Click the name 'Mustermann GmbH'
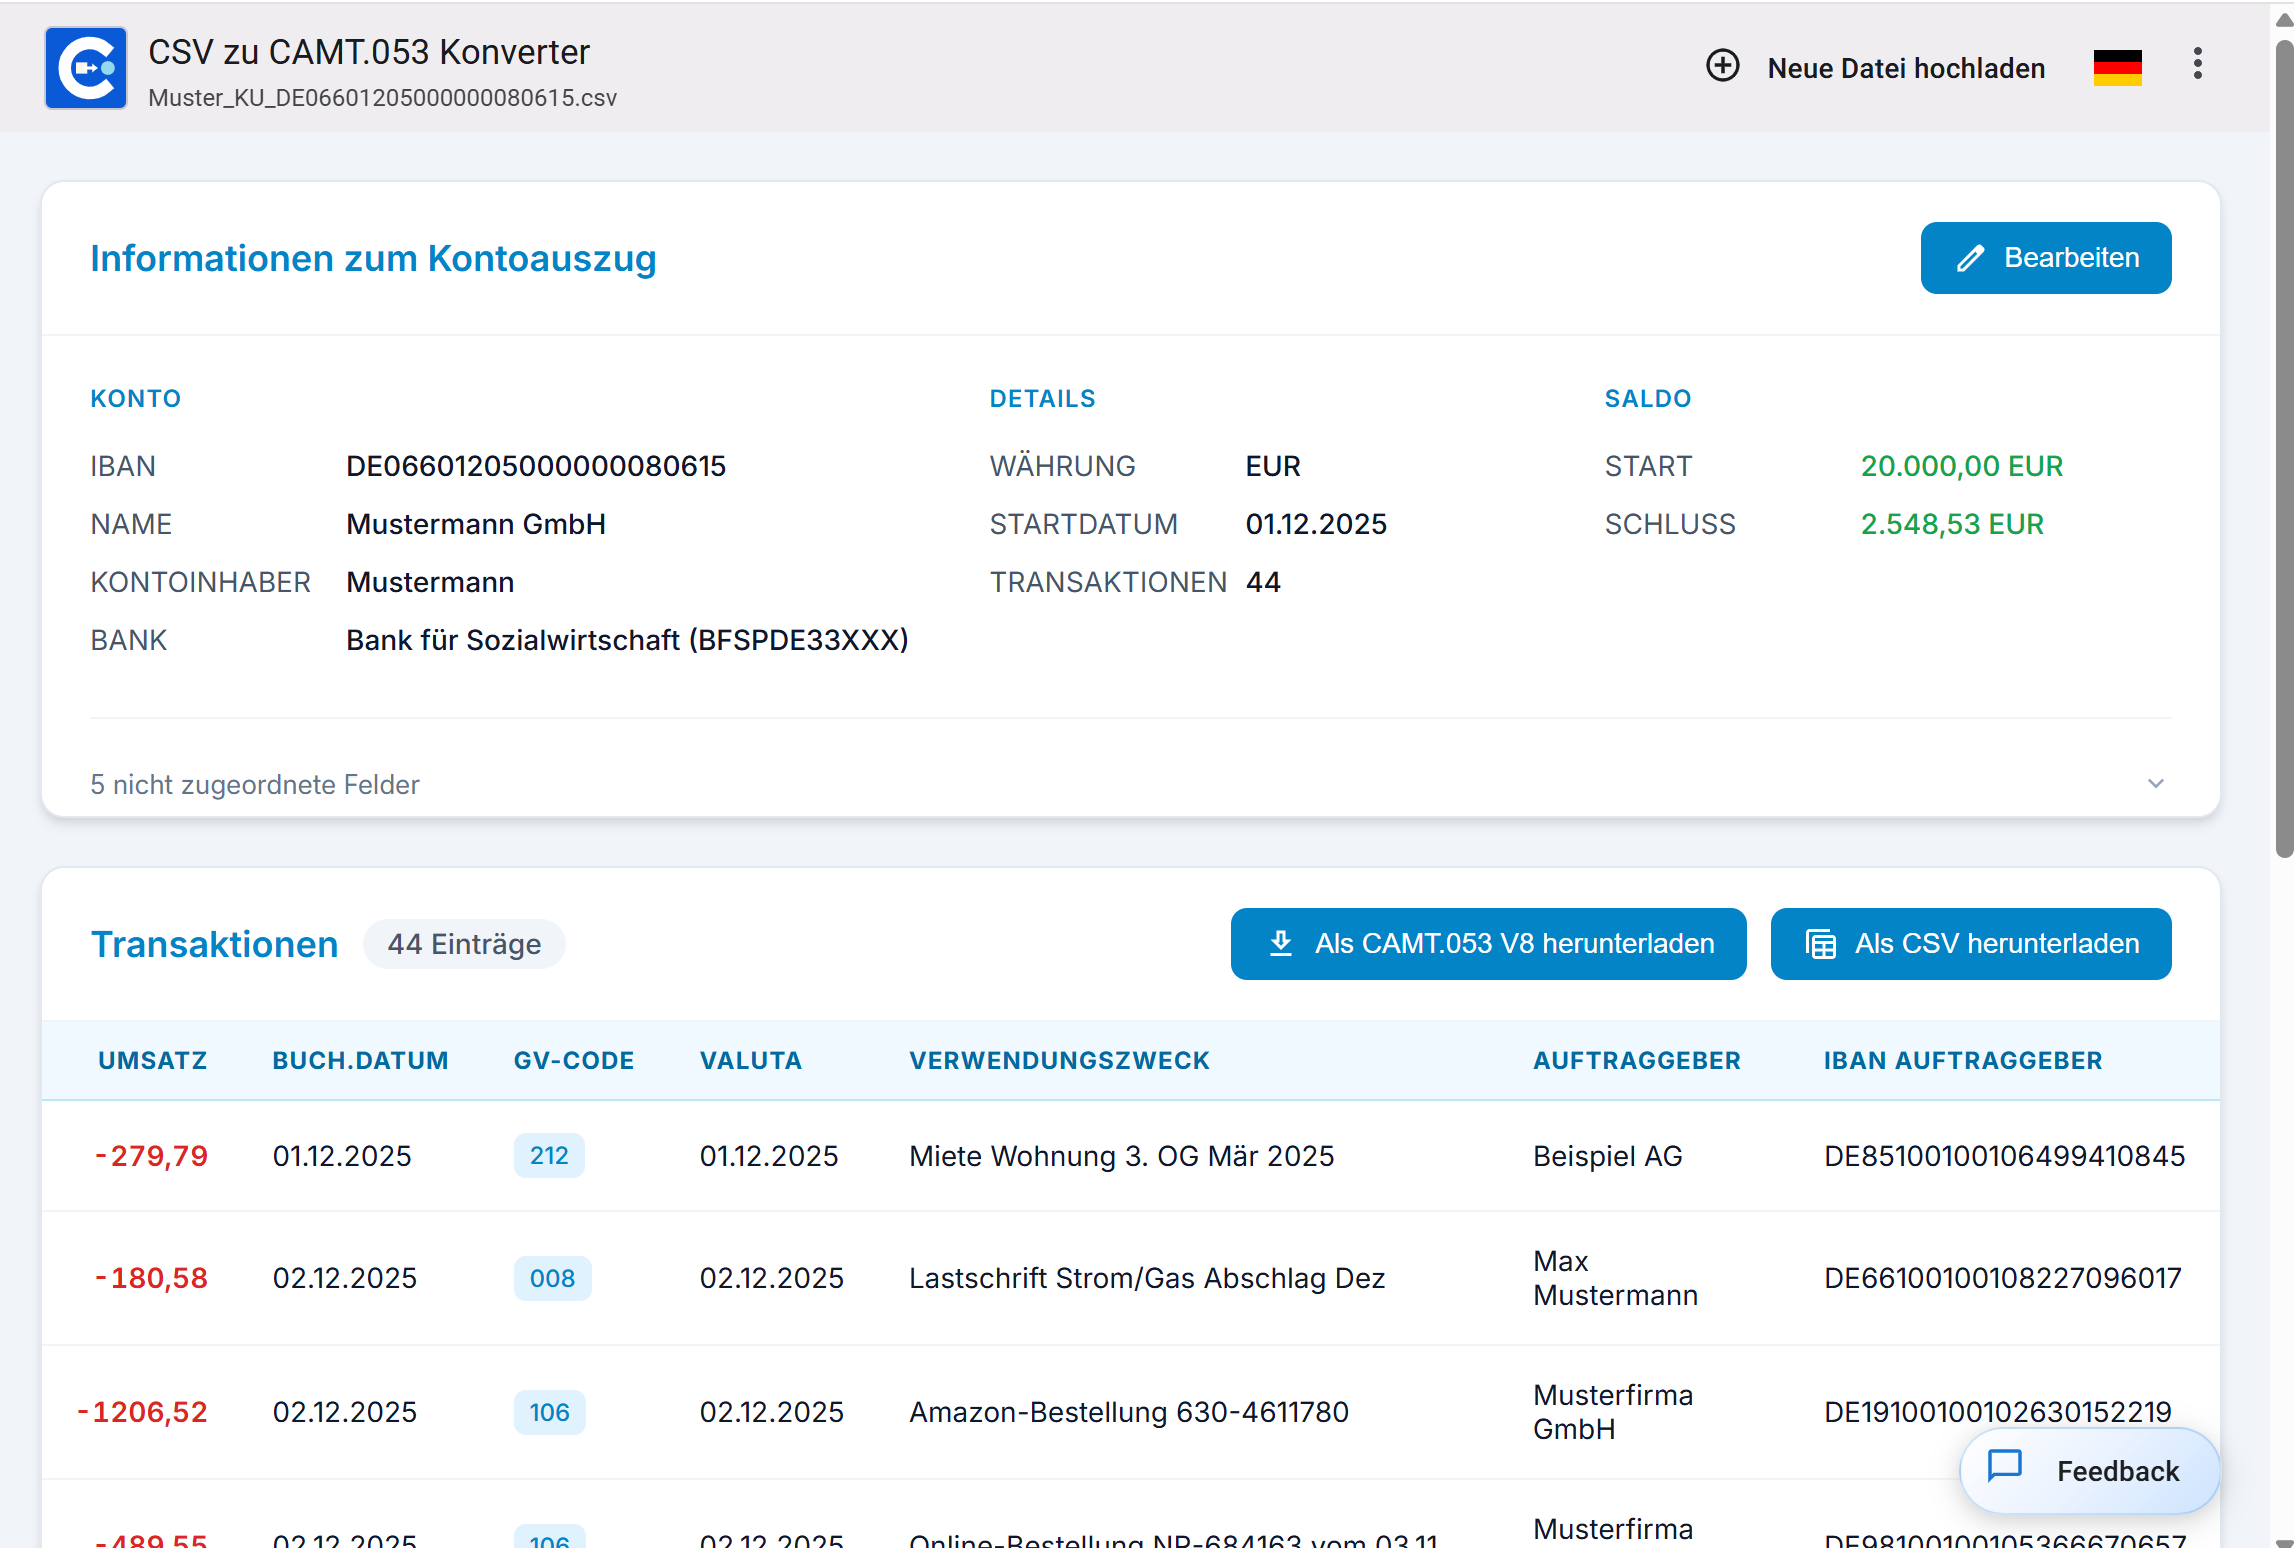Screen dimensions: 2294x1548 pos(476,525)
